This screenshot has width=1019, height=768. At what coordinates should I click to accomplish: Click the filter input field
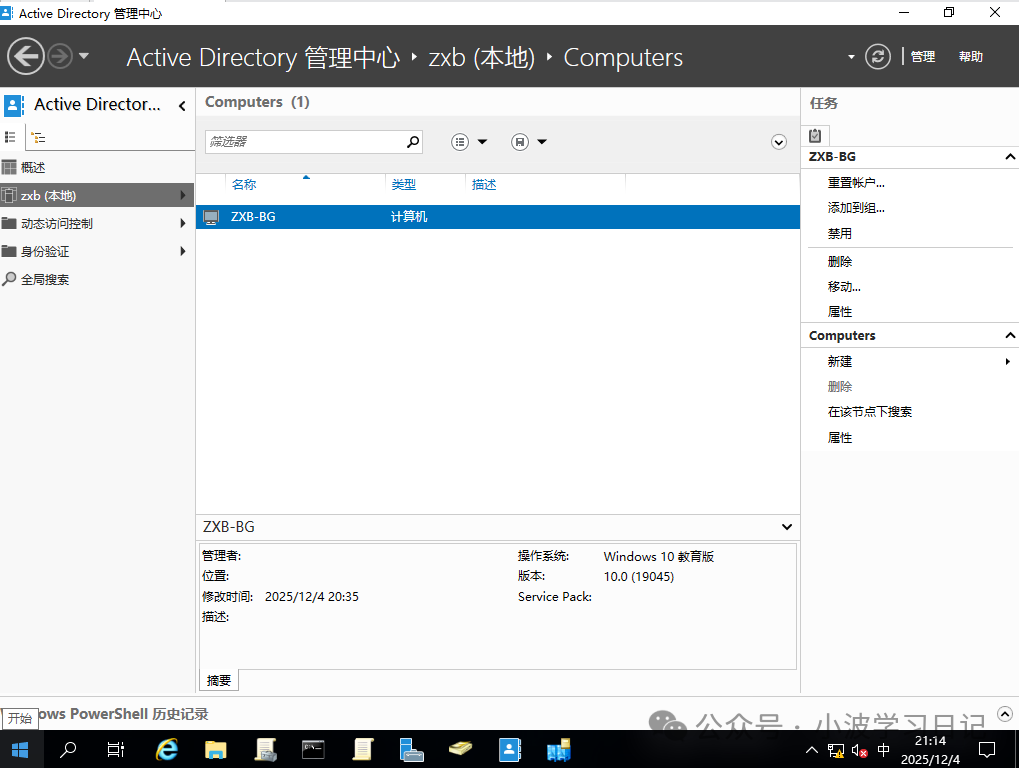[x=300, y=141]
